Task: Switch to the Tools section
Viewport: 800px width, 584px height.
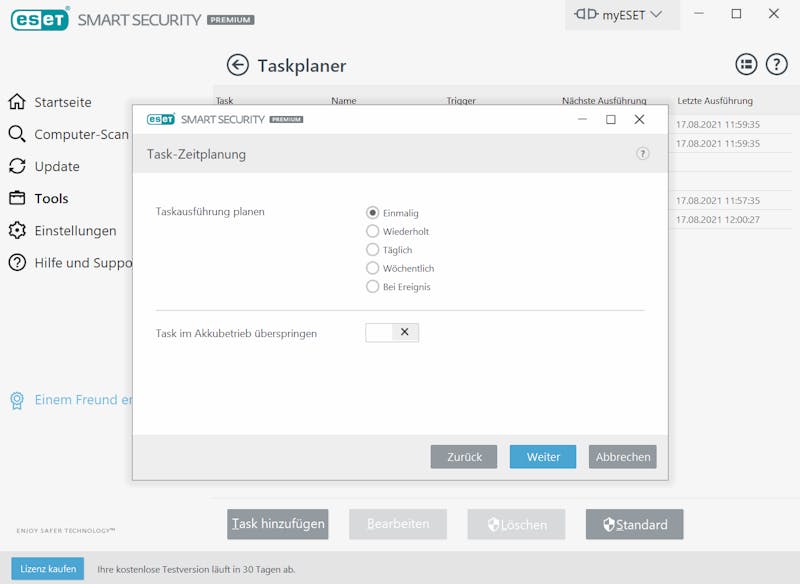Action: [x=52, y=198]
